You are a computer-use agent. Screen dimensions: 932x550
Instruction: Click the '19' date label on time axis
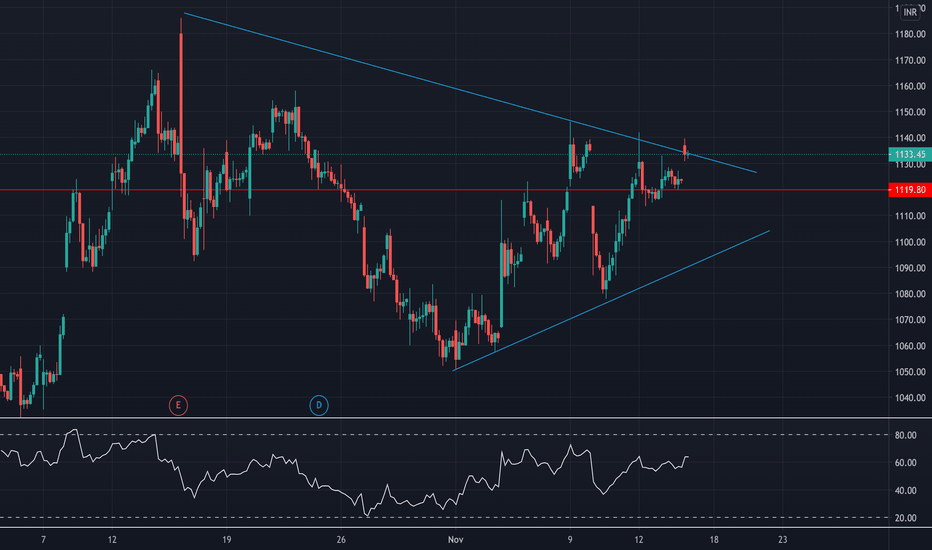click(226, 540)
